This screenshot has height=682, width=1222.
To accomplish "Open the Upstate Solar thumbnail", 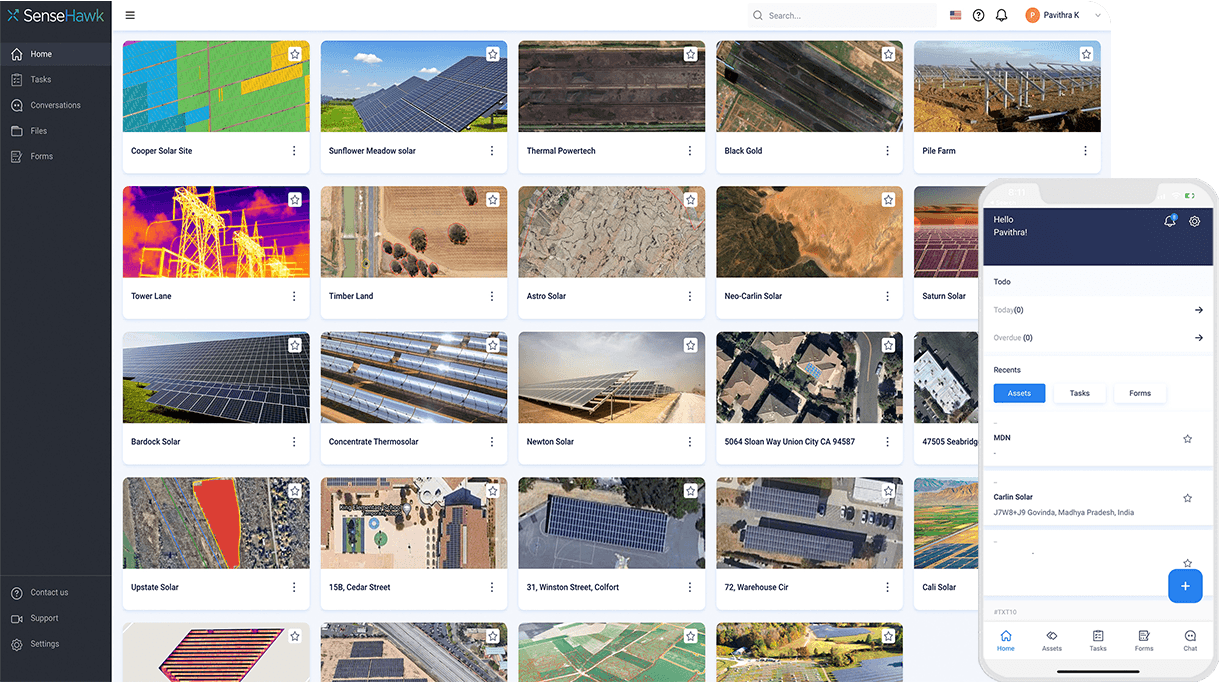I will 216,523.
